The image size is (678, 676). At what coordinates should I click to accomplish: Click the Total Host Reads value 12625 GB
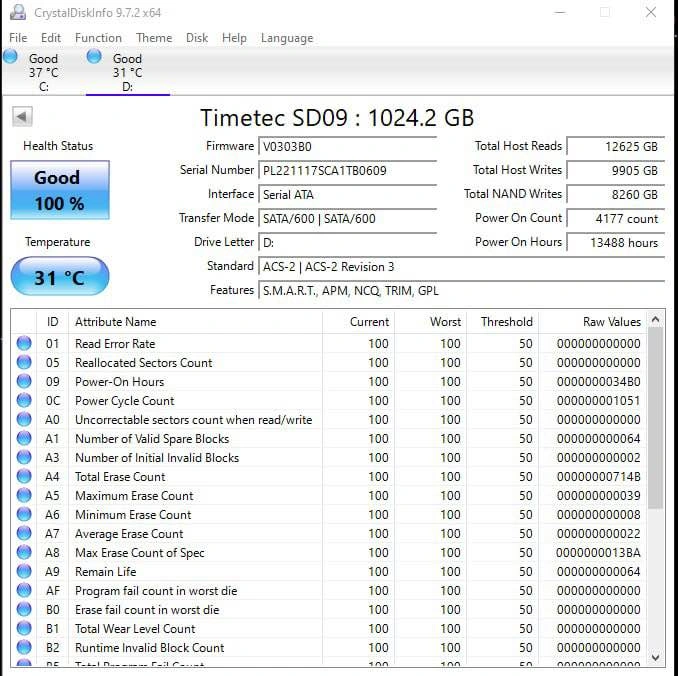616,147
